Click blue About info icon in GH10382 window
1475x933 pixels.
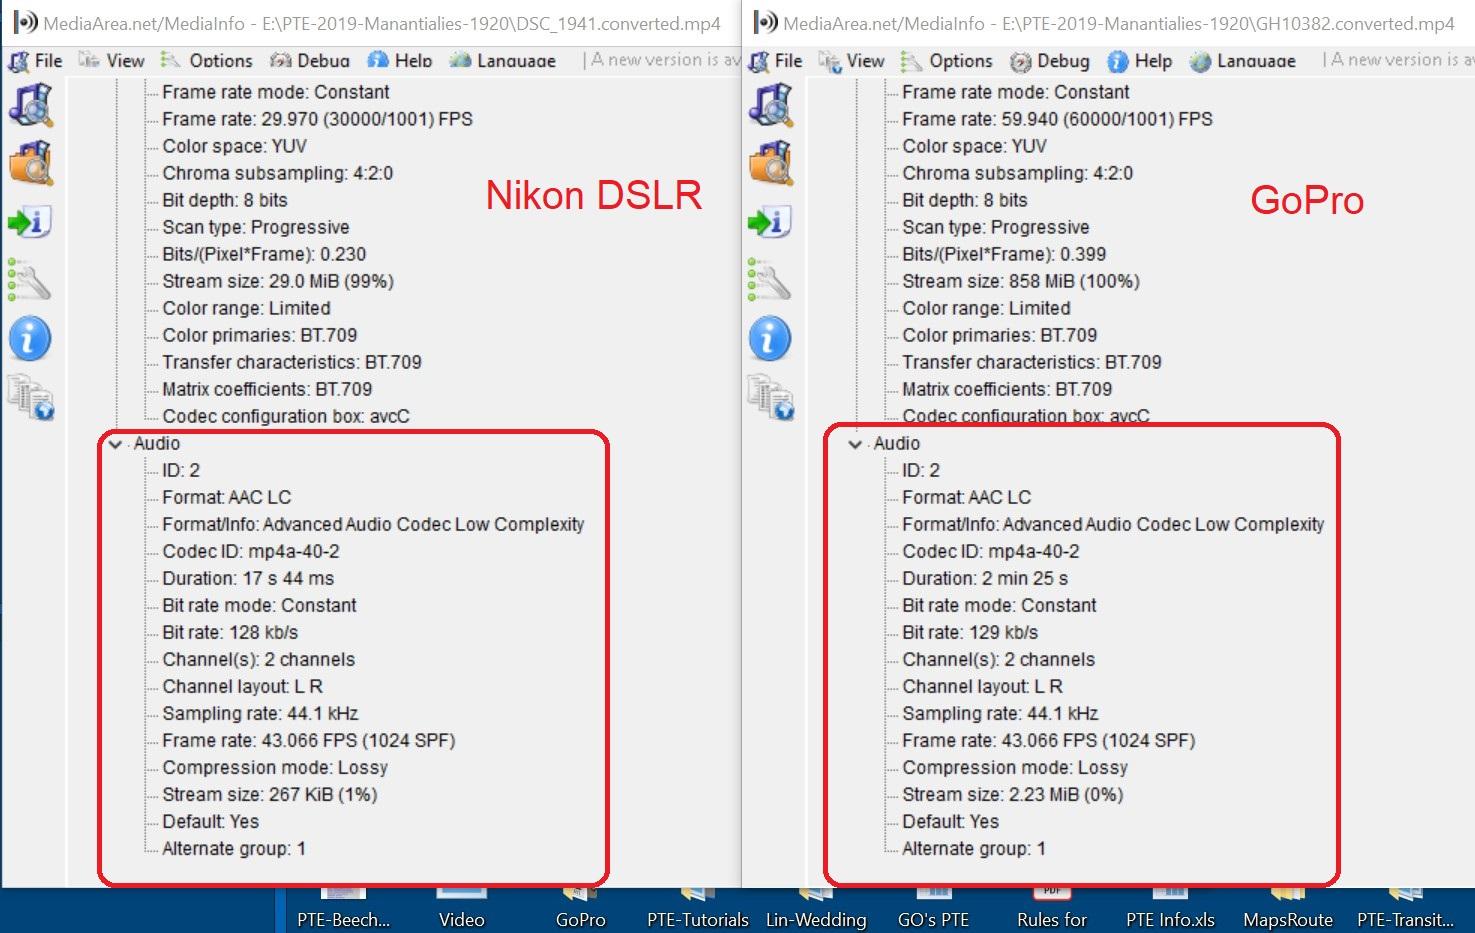[770, 339]
